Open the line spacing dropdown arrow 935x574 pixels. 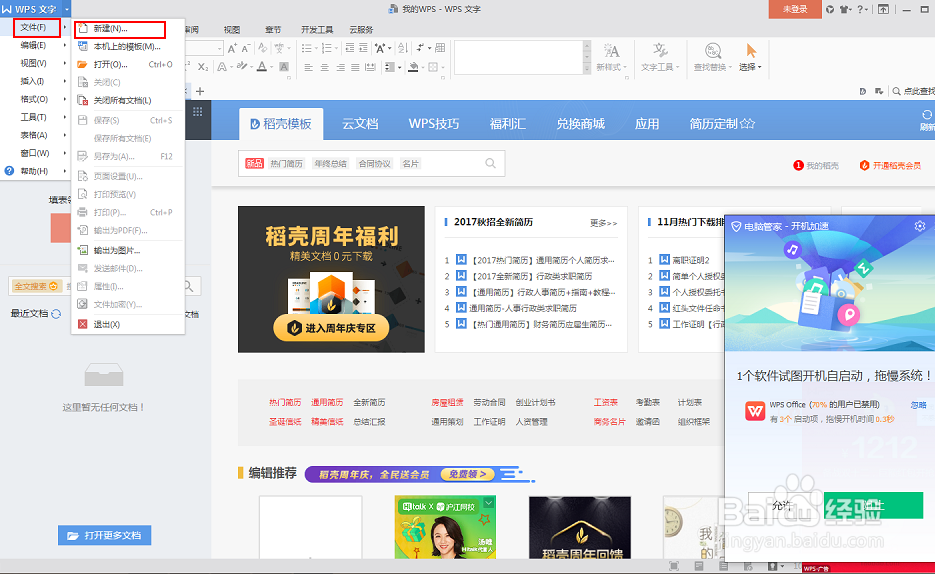[398, 67]
